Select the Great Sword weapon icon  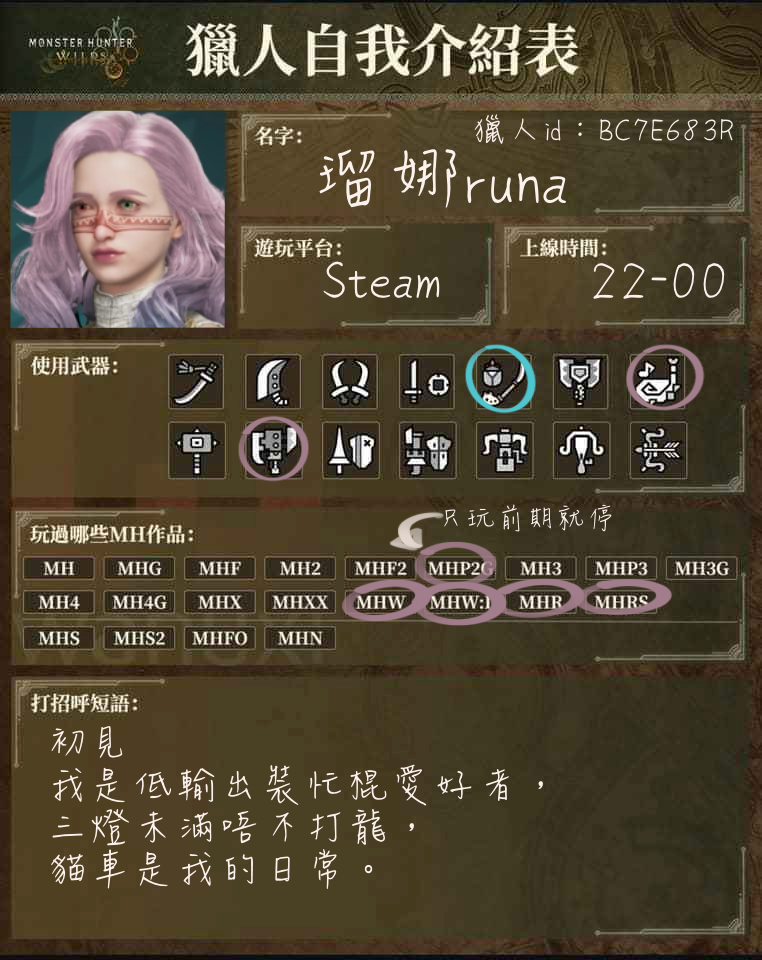(273, 381)
